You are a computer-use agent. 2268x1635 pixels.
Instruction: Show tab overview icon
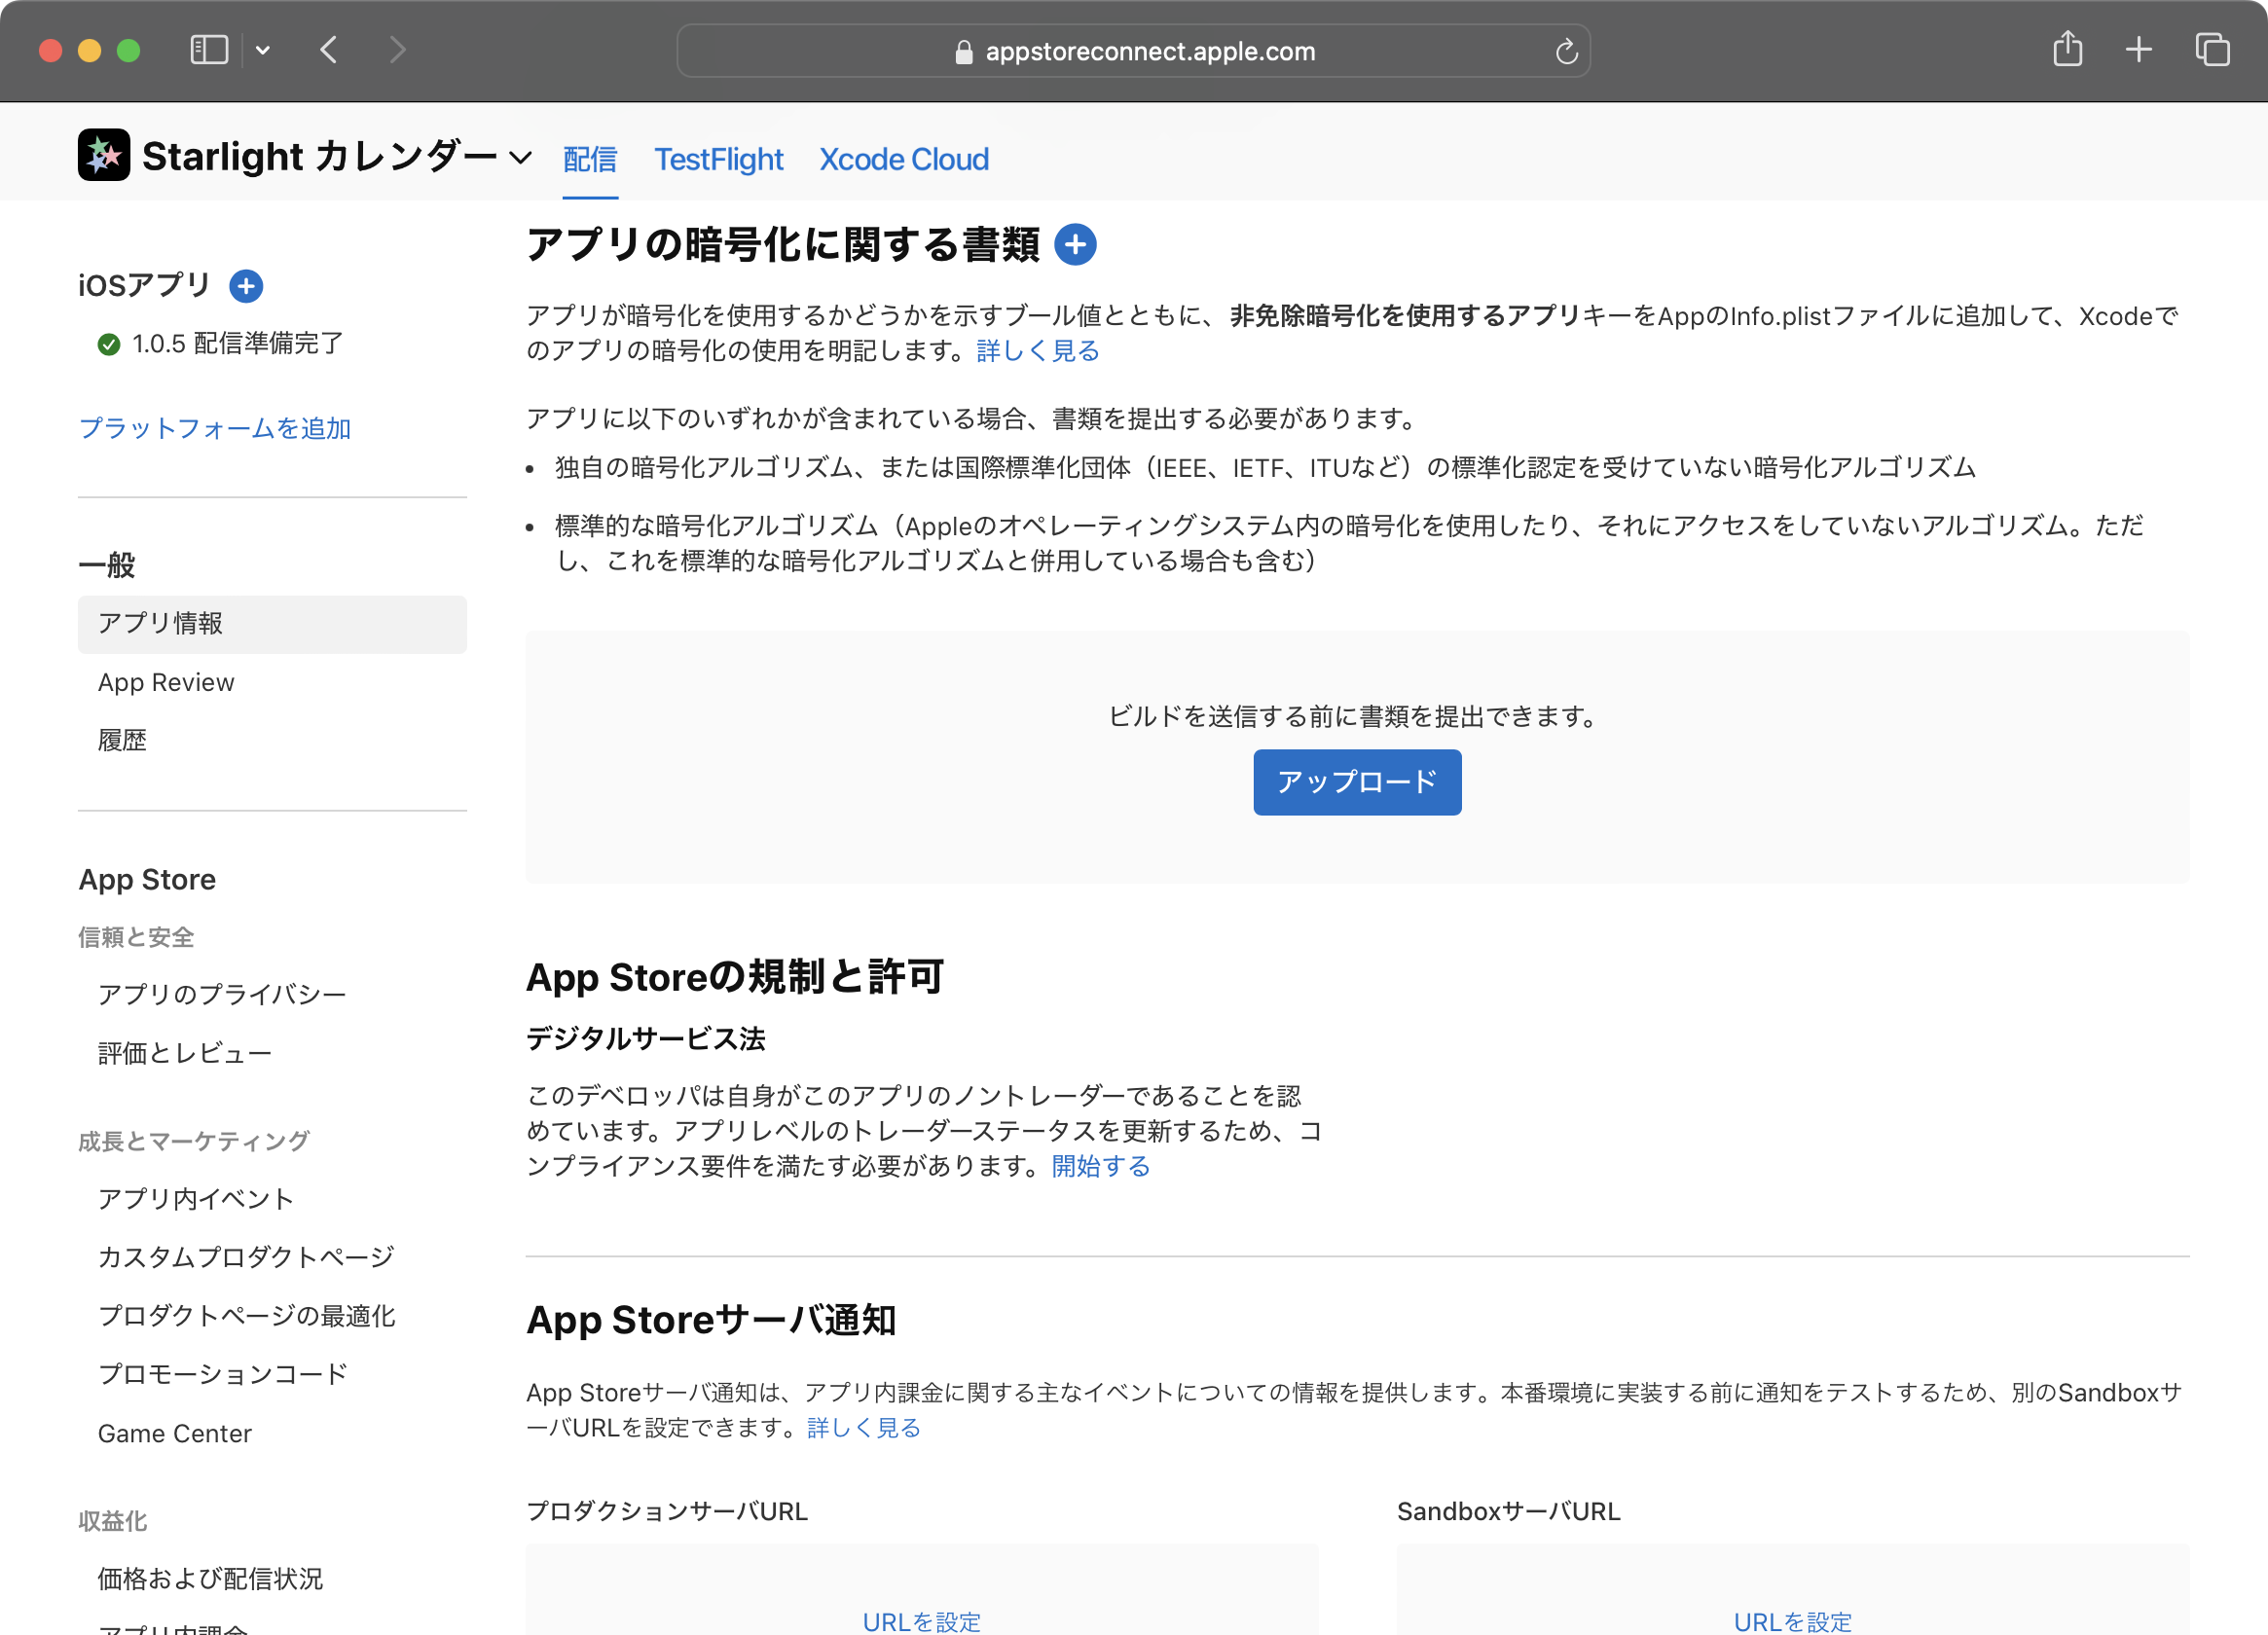(x=2212, y=49)
